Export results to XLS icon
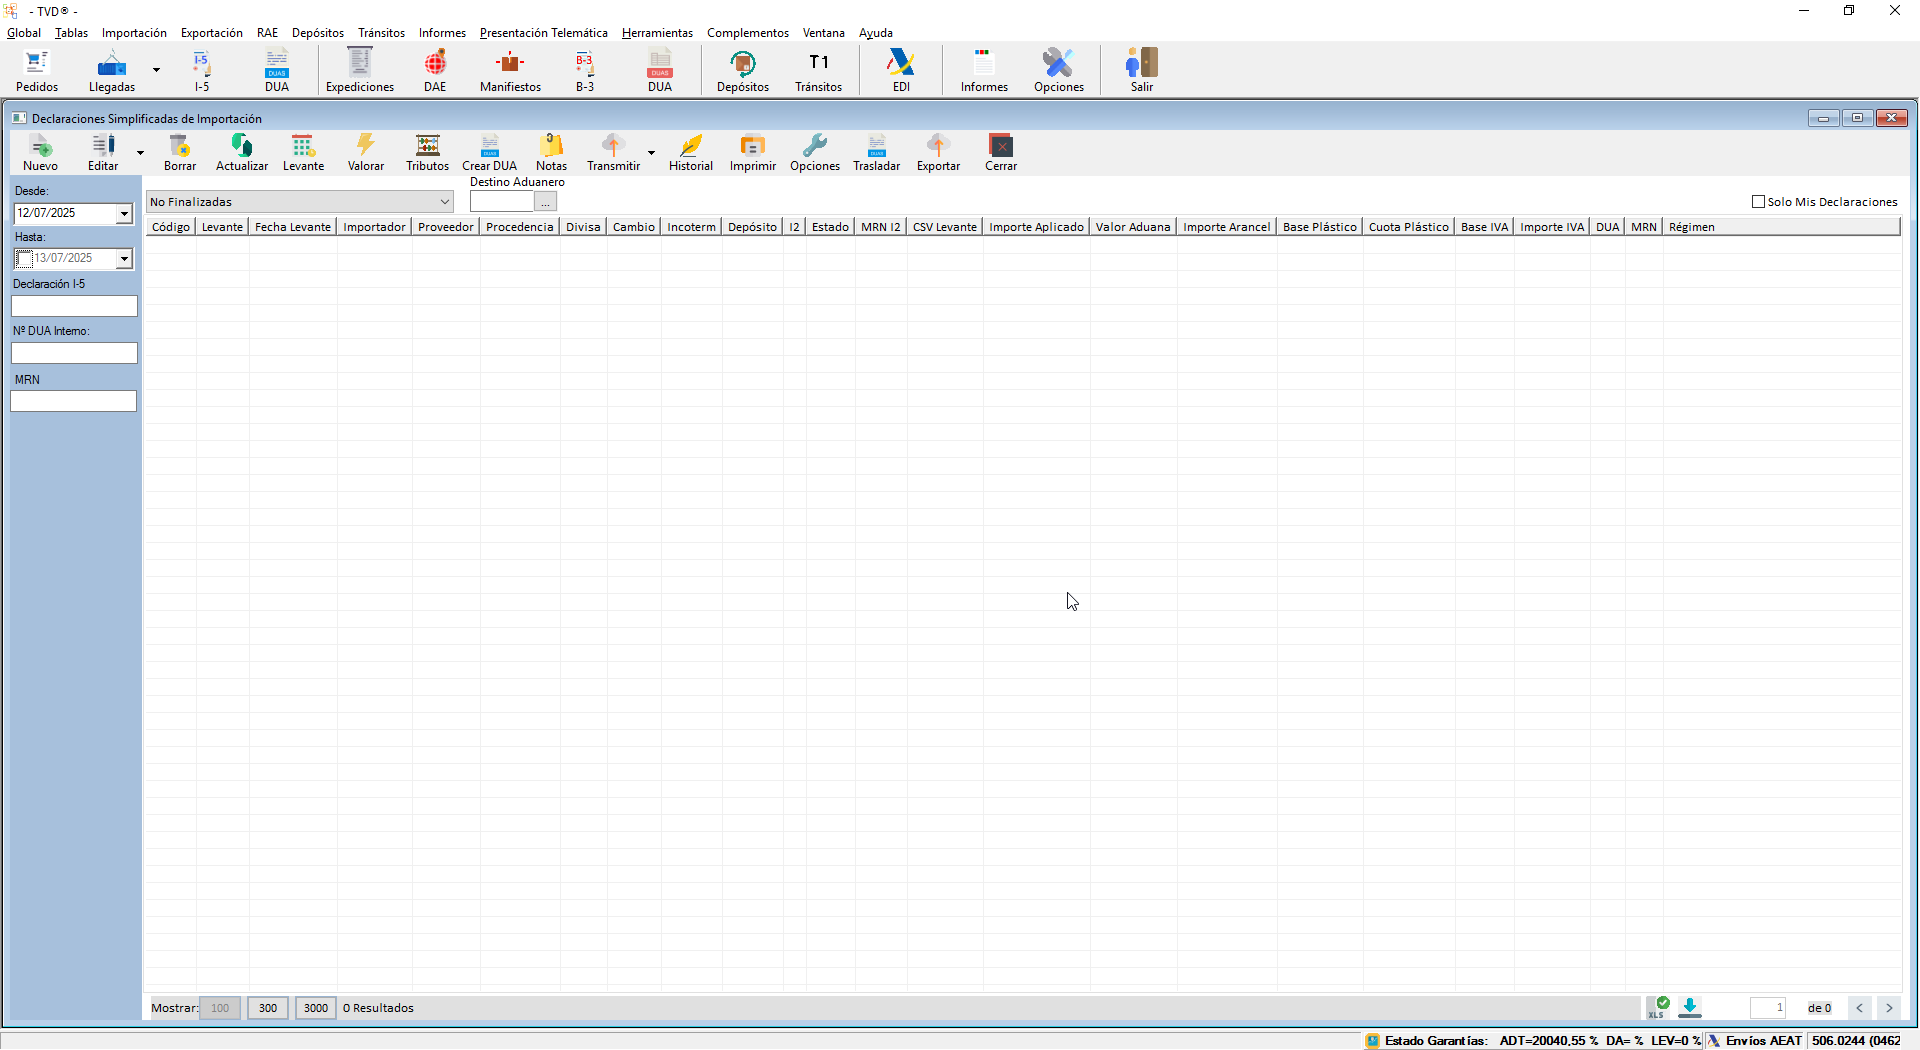Viewport: 1920px width, 1050px height. (1657, 1007)
